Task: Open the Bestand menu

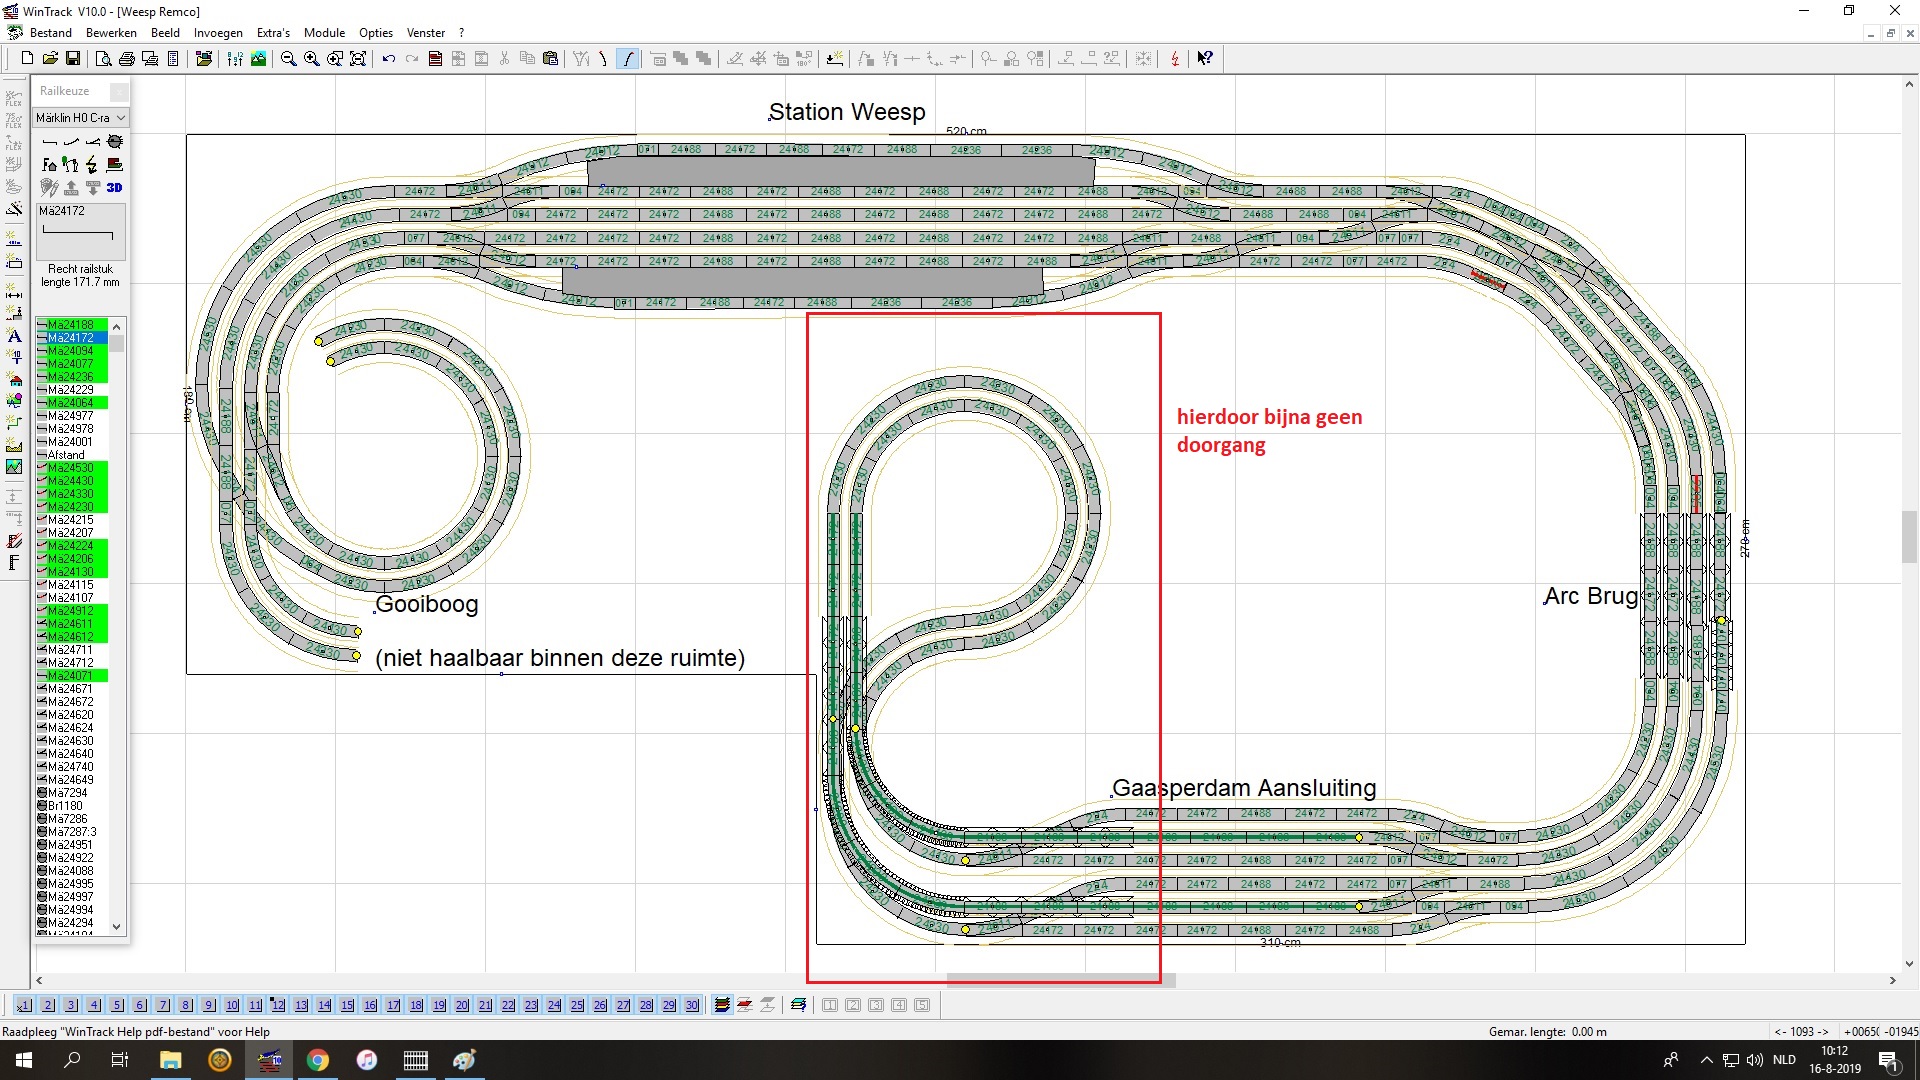Action: coord(50,33)
